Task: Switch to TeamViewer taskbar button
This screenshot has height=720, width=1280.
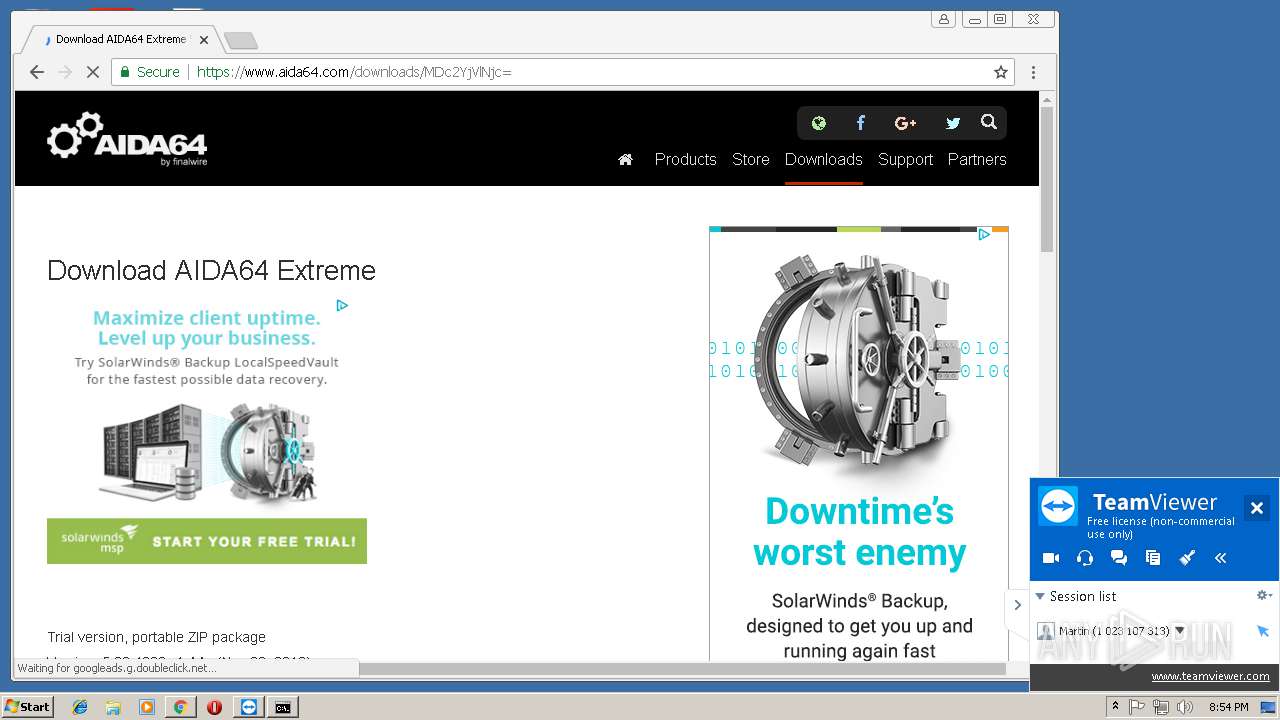Action: pyautogui.click(x=249, y=707)
